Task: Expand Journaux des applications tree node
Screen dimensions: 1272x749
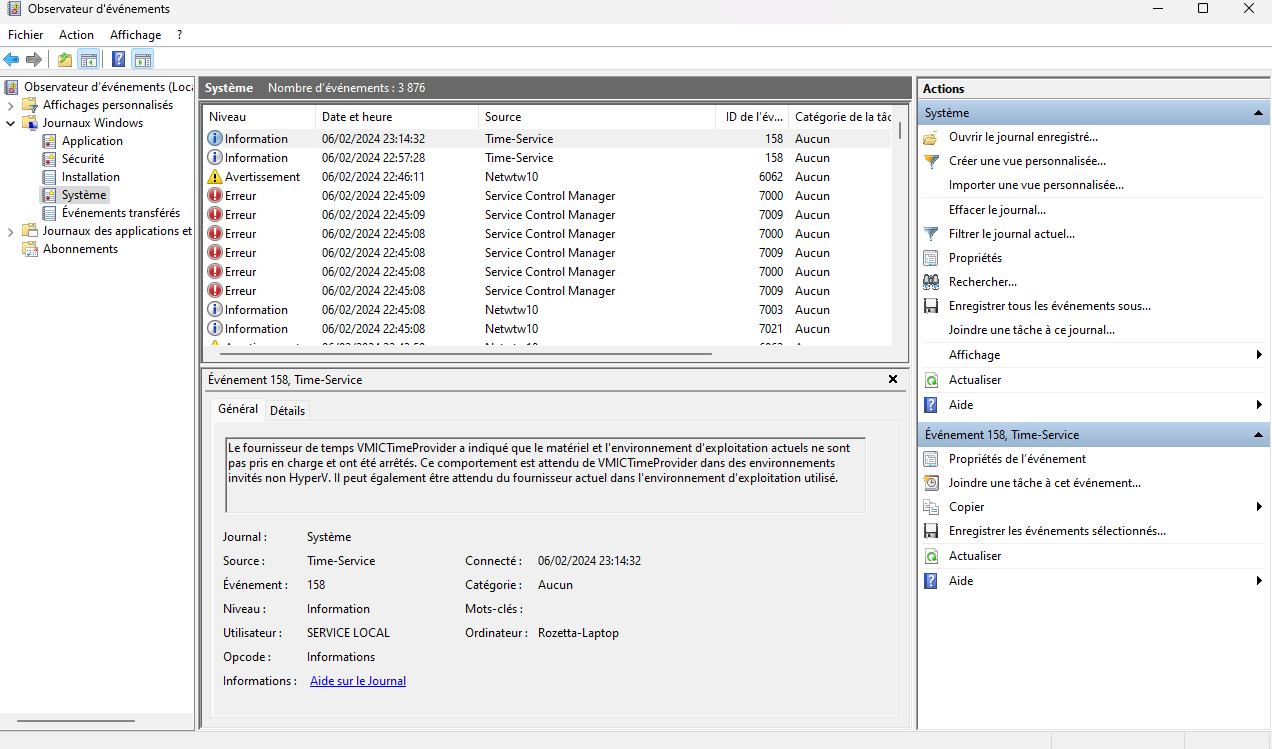Action: [11, 231]
